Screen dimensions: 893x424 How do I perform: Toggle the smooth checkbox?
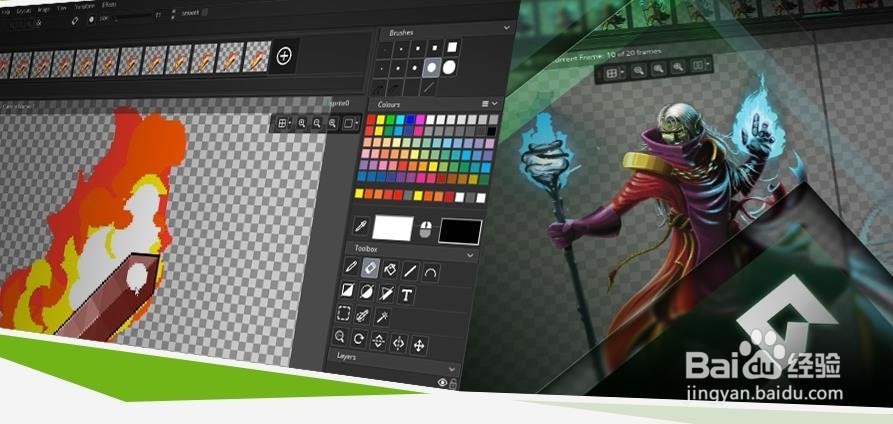(x=205, y=12)
